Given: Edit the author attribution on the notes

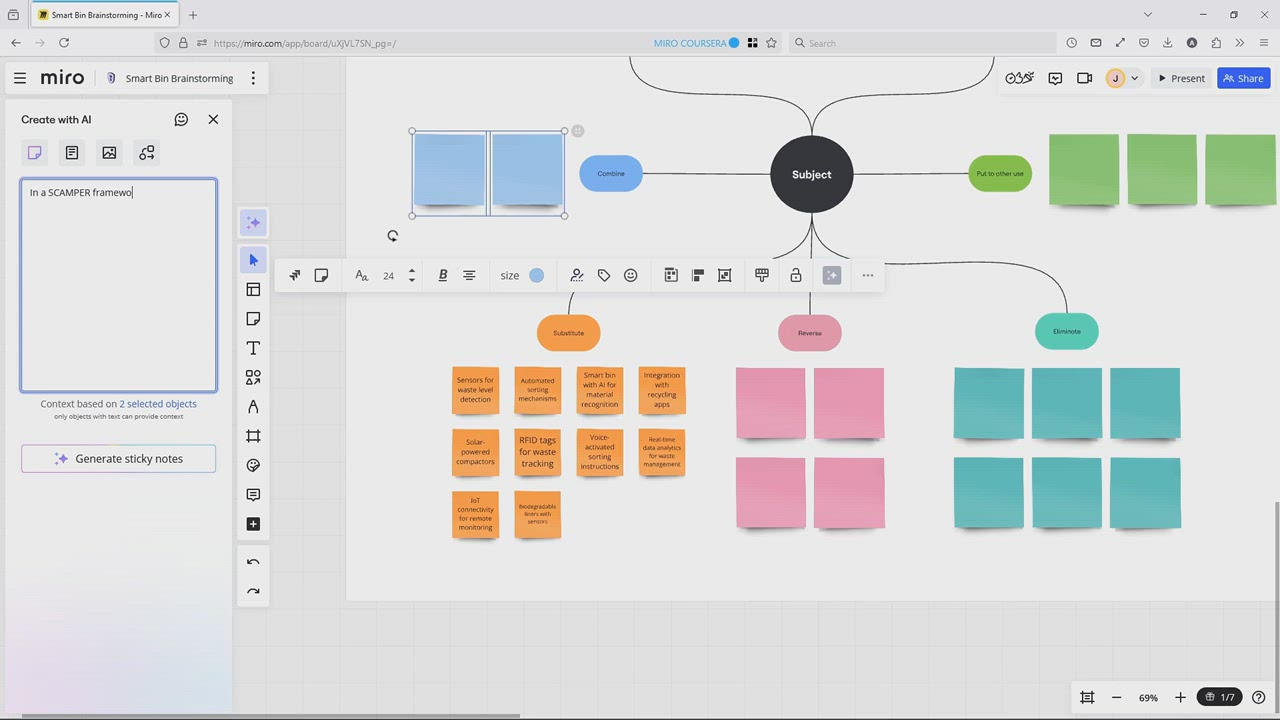Looking at the screenshot, I should 577,275.
